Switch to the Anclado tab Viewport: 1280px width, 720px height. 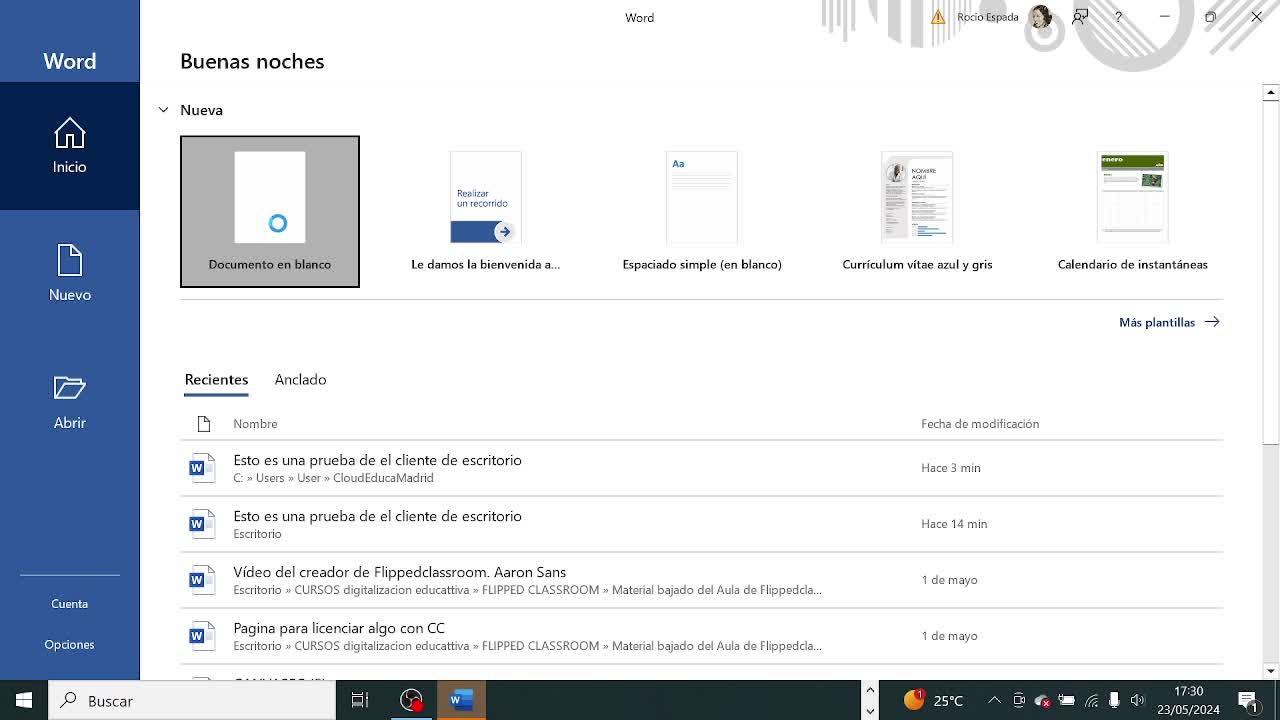[300, 380]
